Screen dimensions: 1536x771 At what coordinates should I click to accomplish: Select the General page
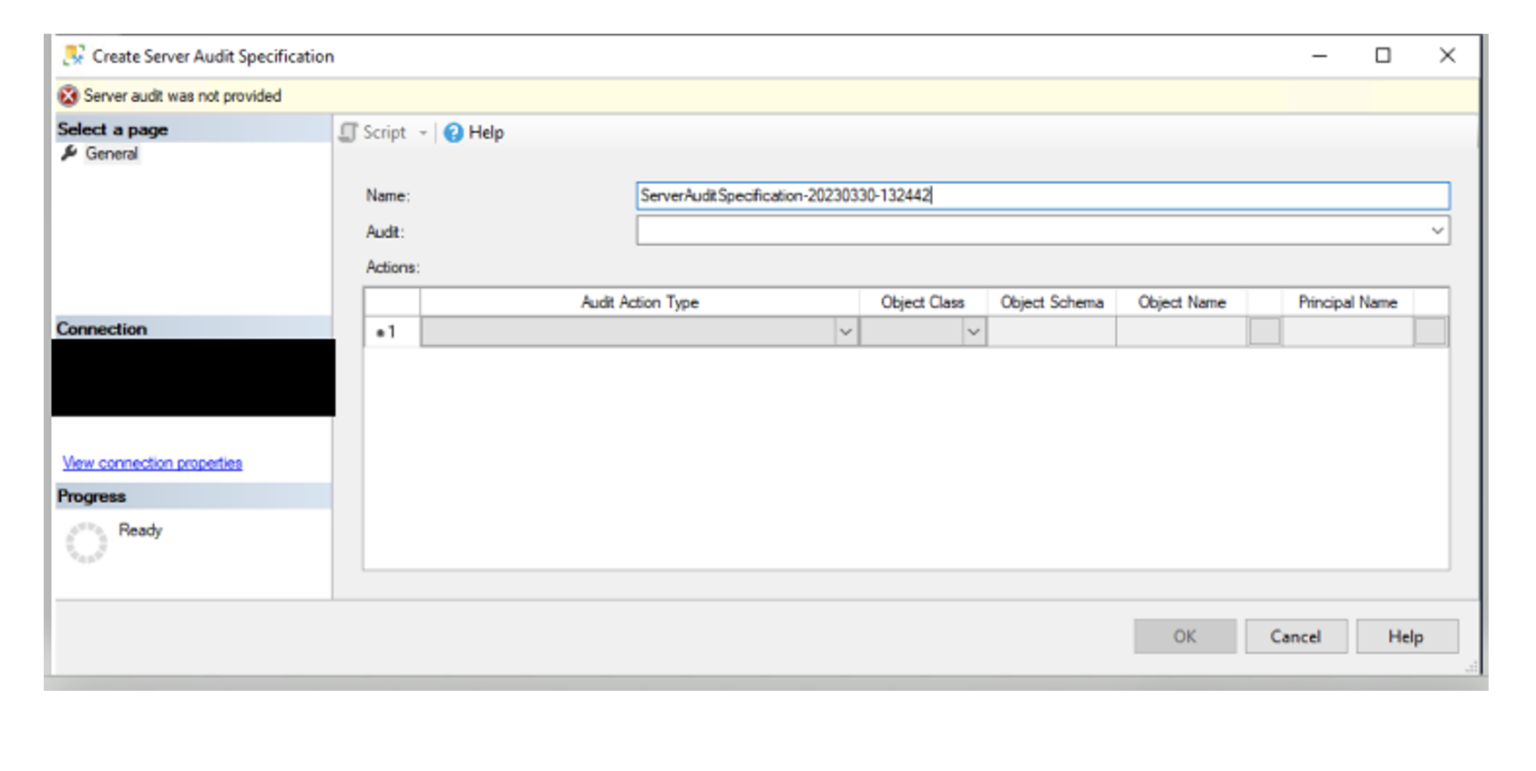tap(111, 154)
